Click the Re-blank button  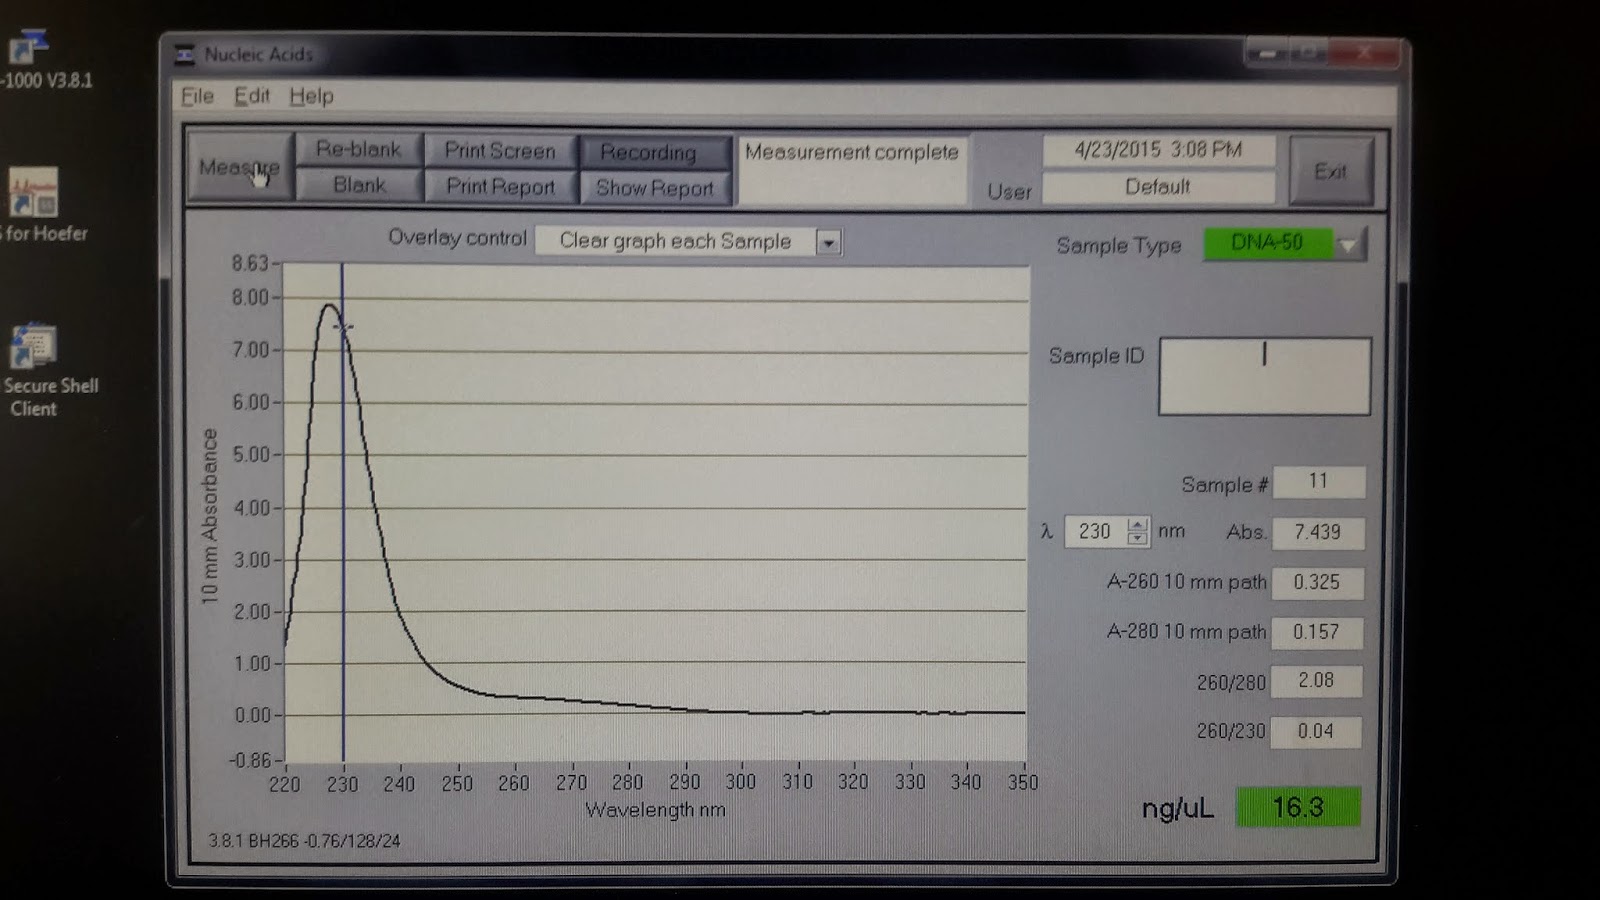pos(357,150)
